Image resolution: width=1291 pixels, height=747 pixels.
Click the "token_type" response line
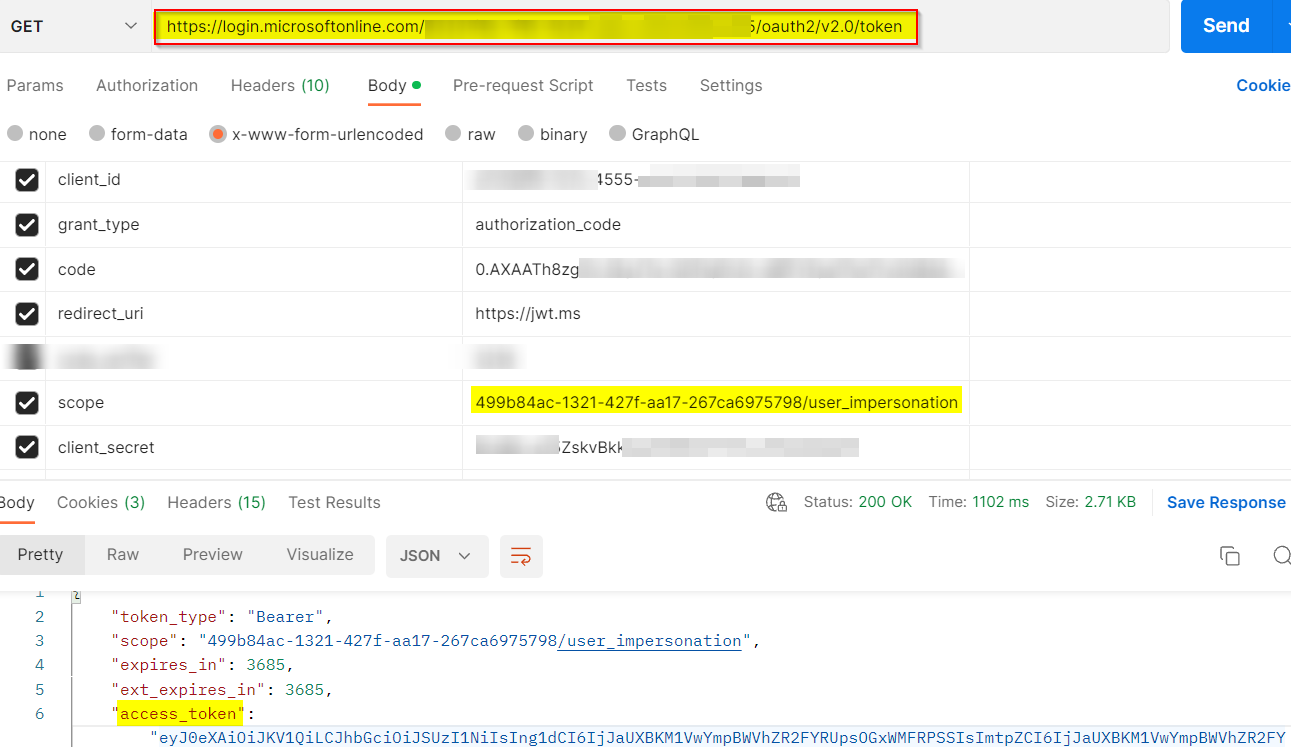pos(222,617)
